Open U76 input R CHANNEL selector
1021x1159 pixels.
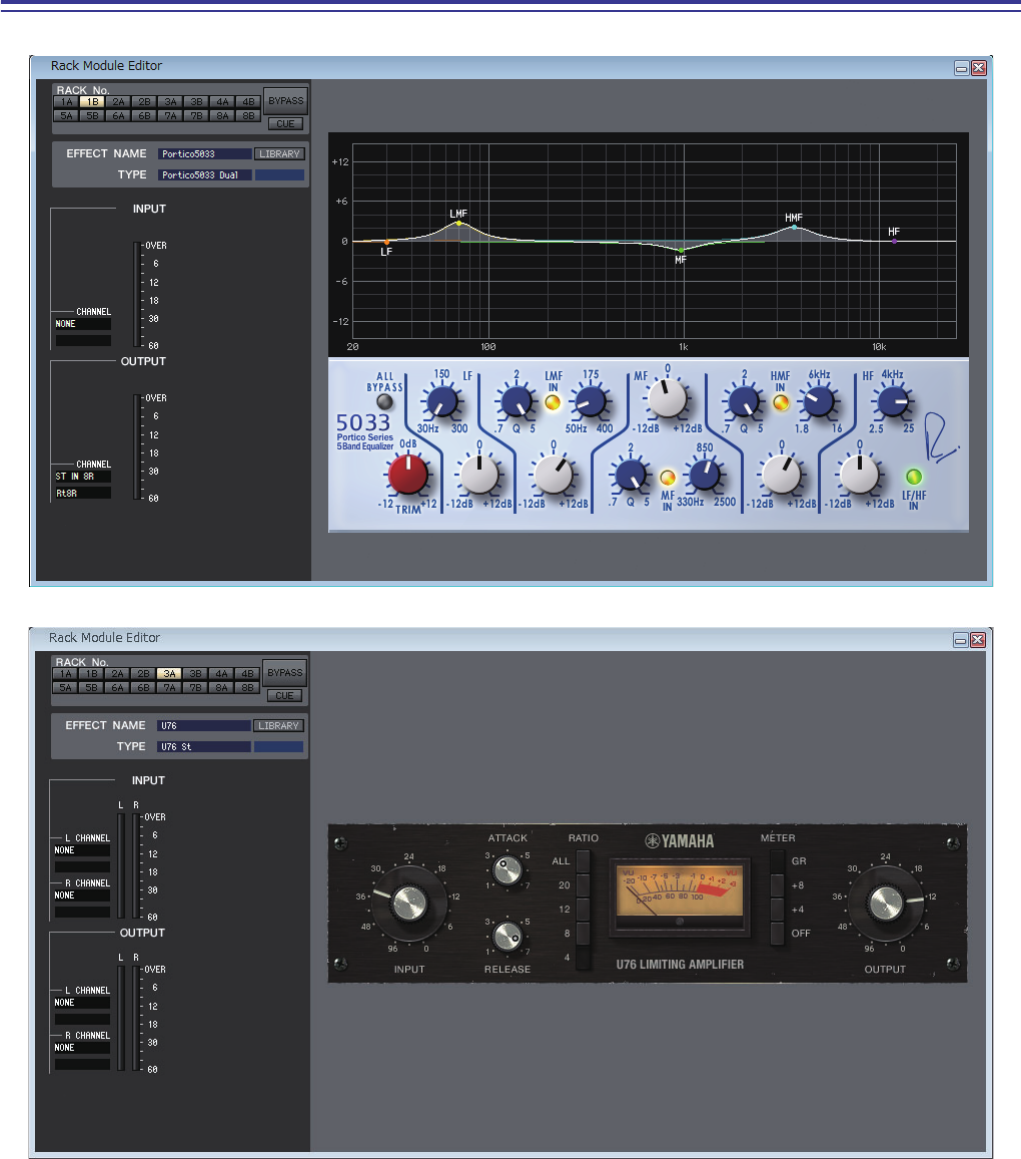point(82,895)
